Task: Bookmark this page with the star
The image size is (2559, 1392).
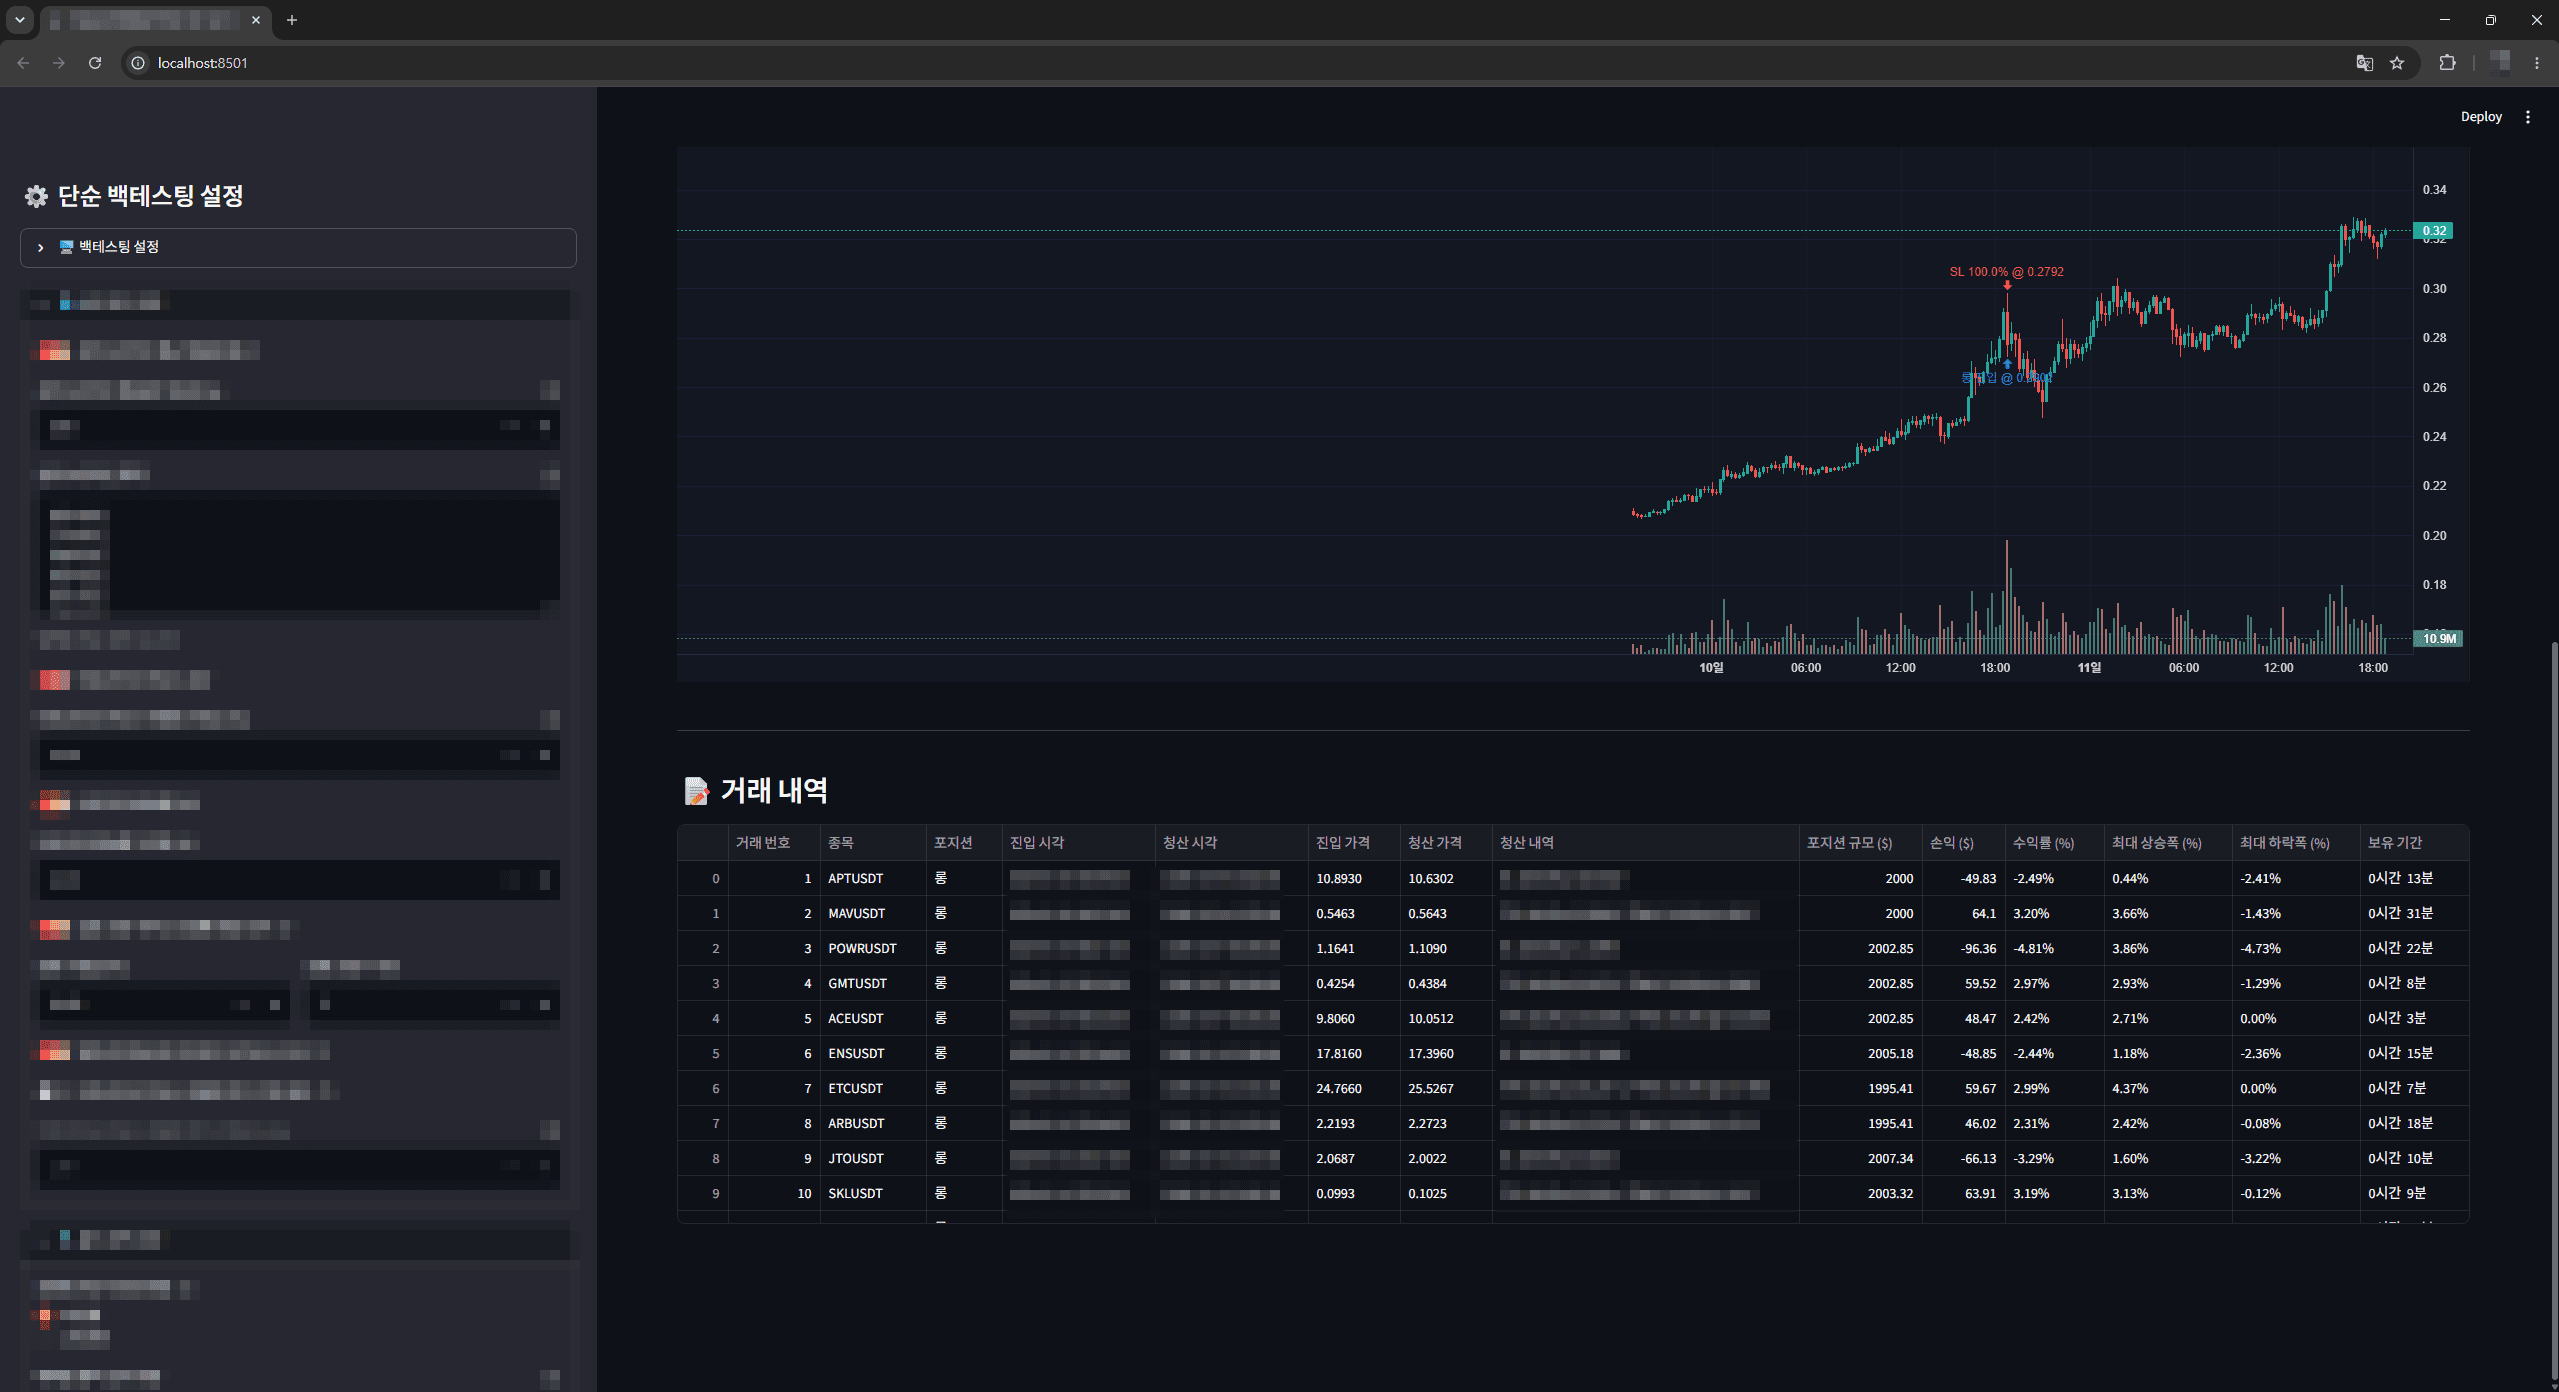Action: point(2397,63)
